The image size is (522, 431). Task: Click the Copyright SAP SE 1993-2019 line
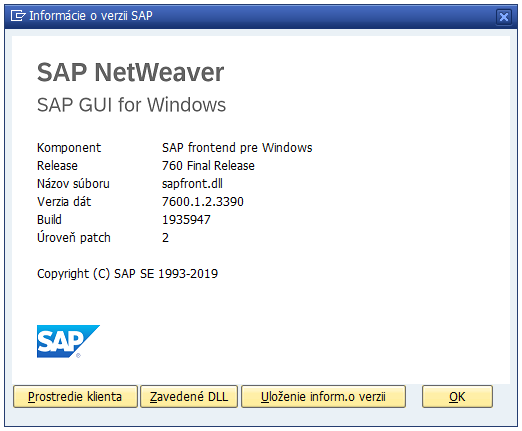click(127, 274)
